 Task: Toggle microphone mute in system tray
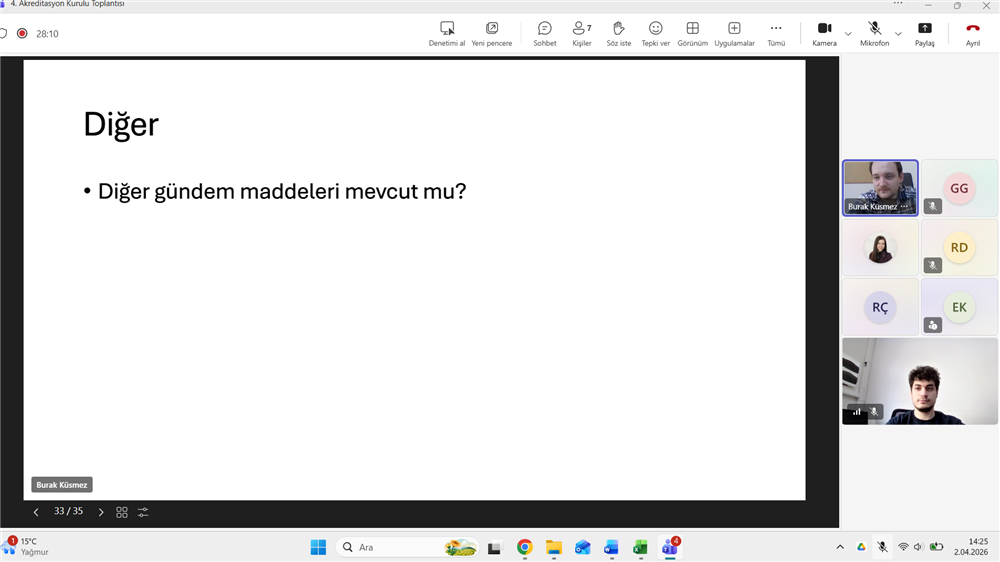point(882,547)
